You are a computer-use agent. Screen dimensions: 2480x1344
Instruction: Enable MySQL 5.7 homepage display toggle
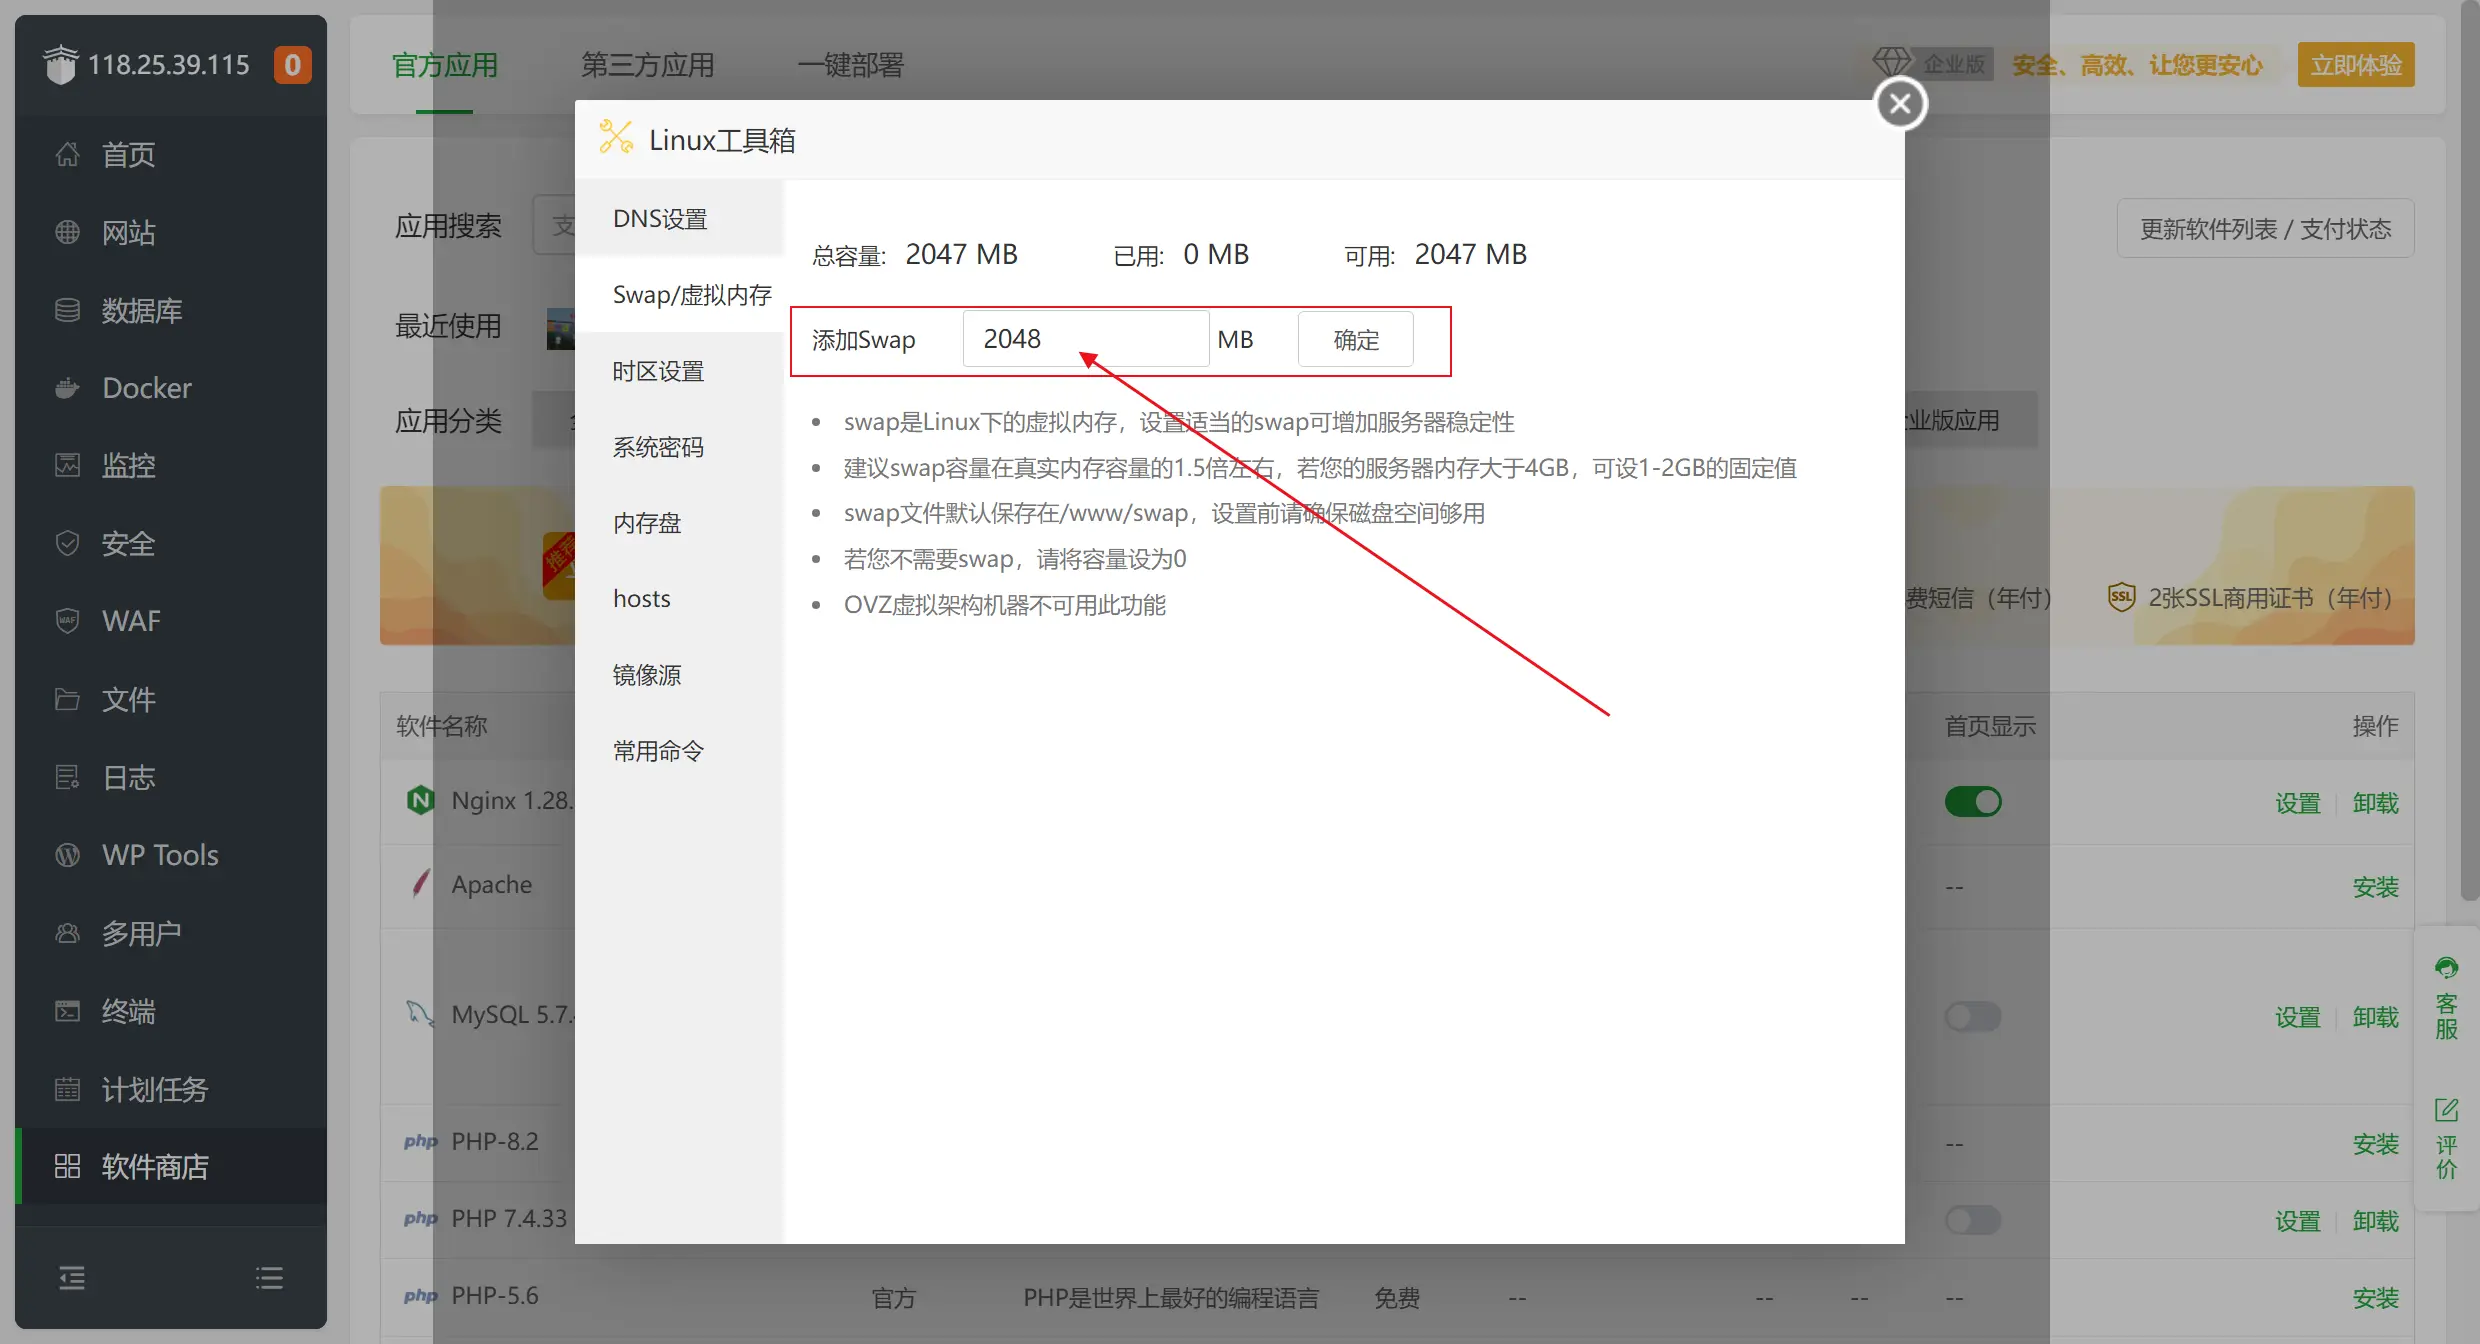[1972, 1016]
